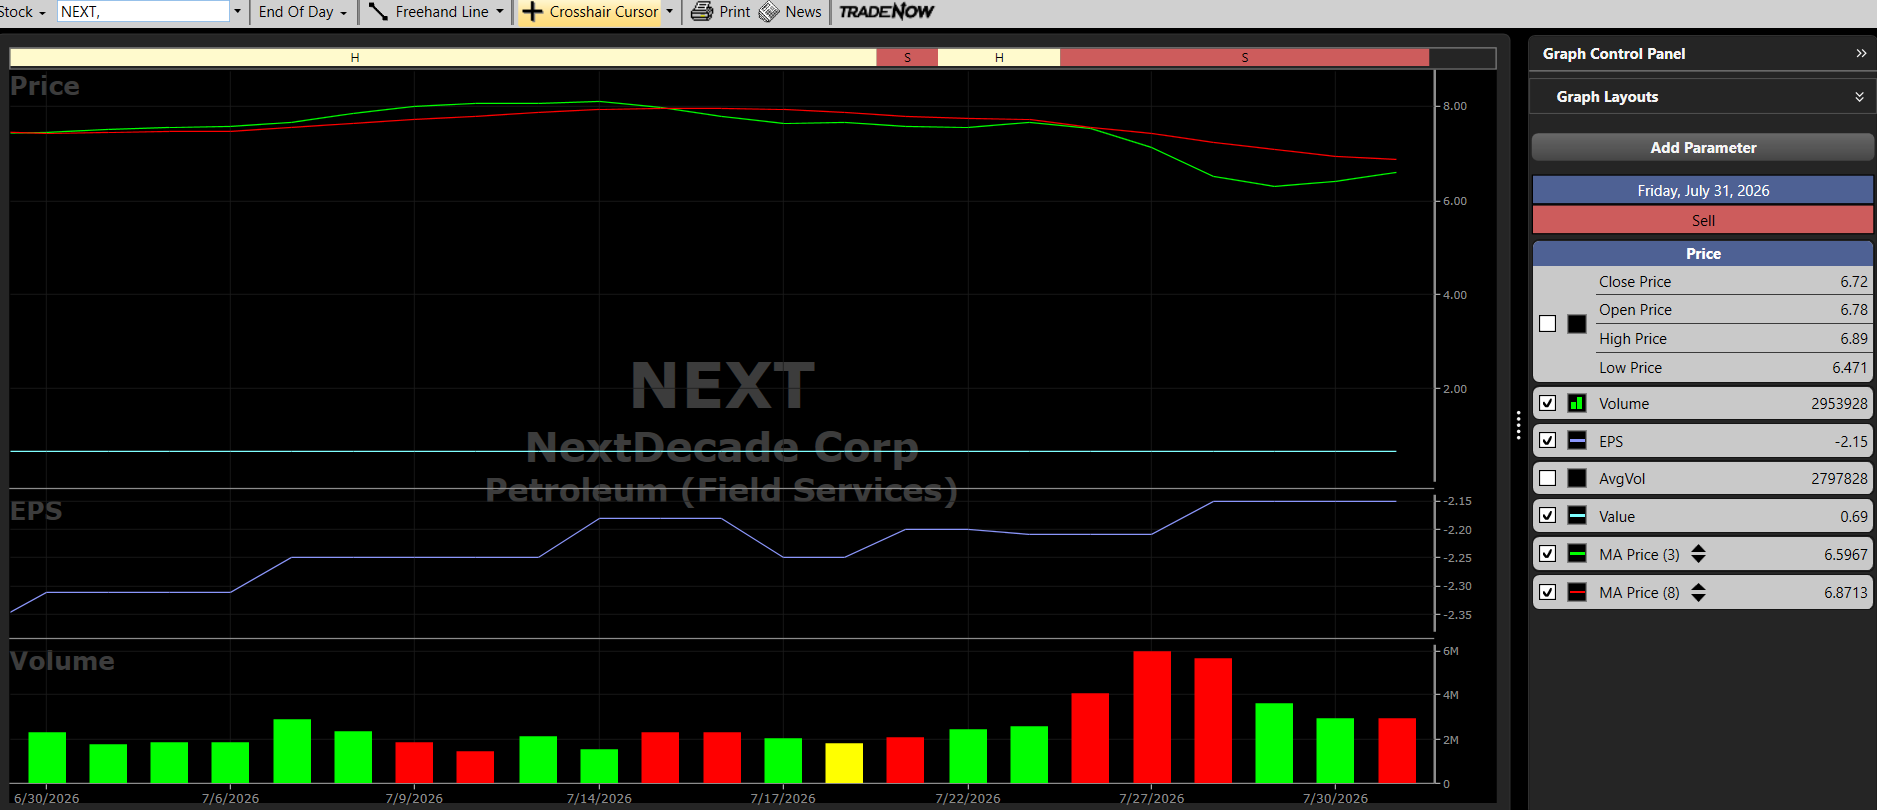Click the short red S rating segment
Screen dimensions: 1877x810
[x=907, y=57]
